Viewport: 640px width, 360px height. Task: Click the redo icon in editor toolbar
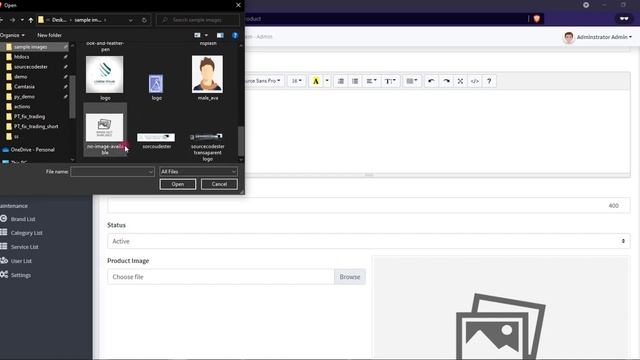[446, 81]
